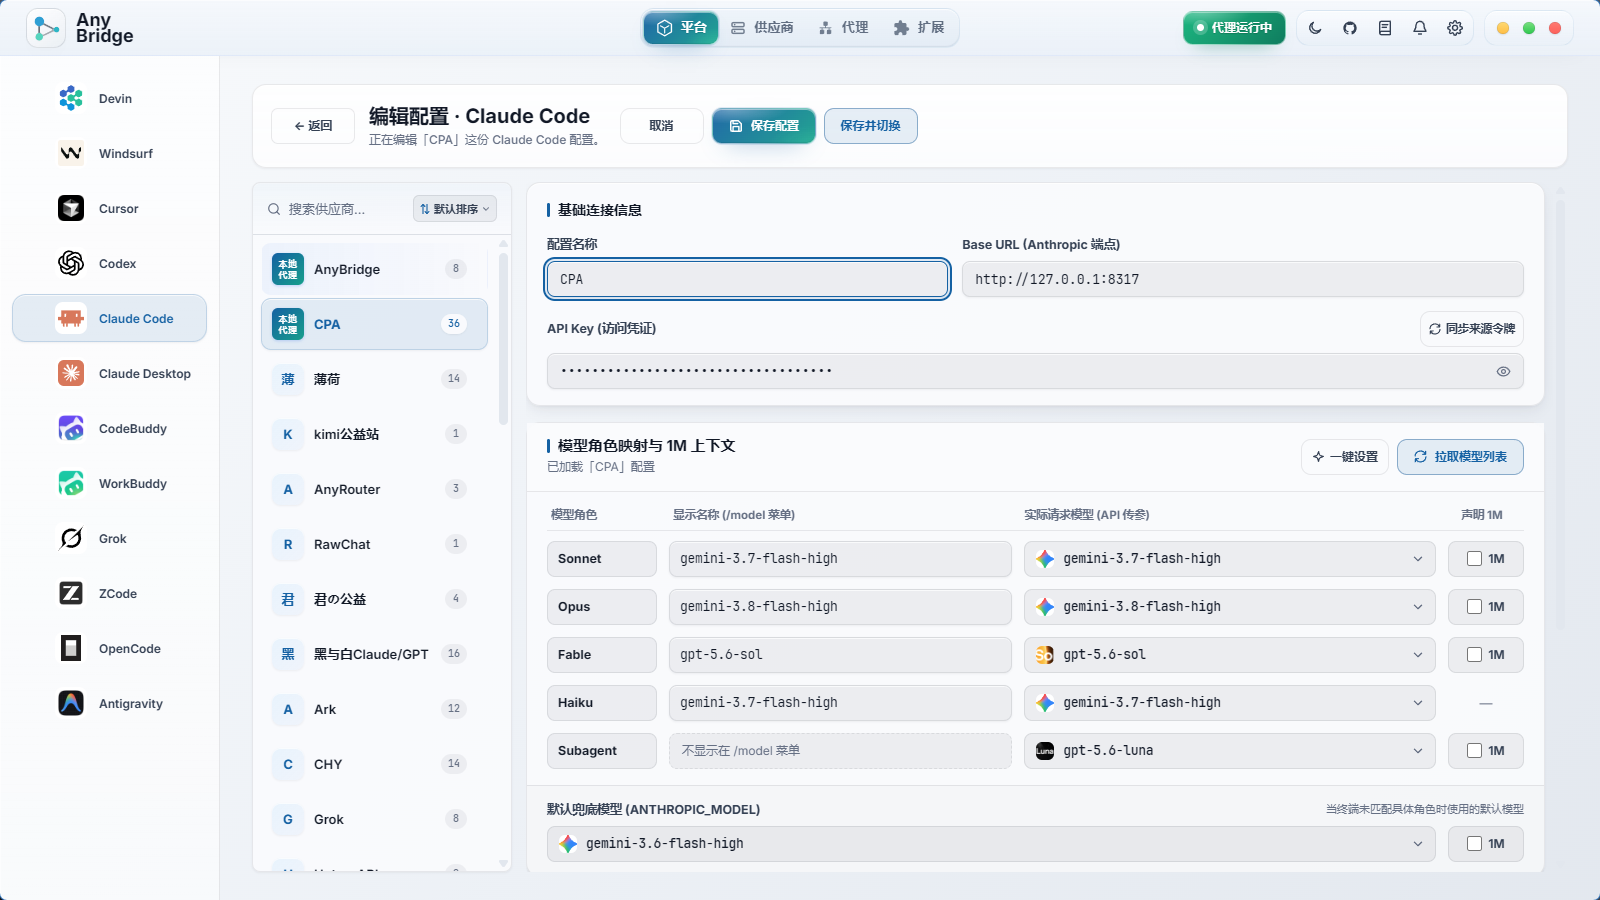Click the 保存并切换 button
The height and width of the screenshot is (900, 1600).
(x=871, y=126)
